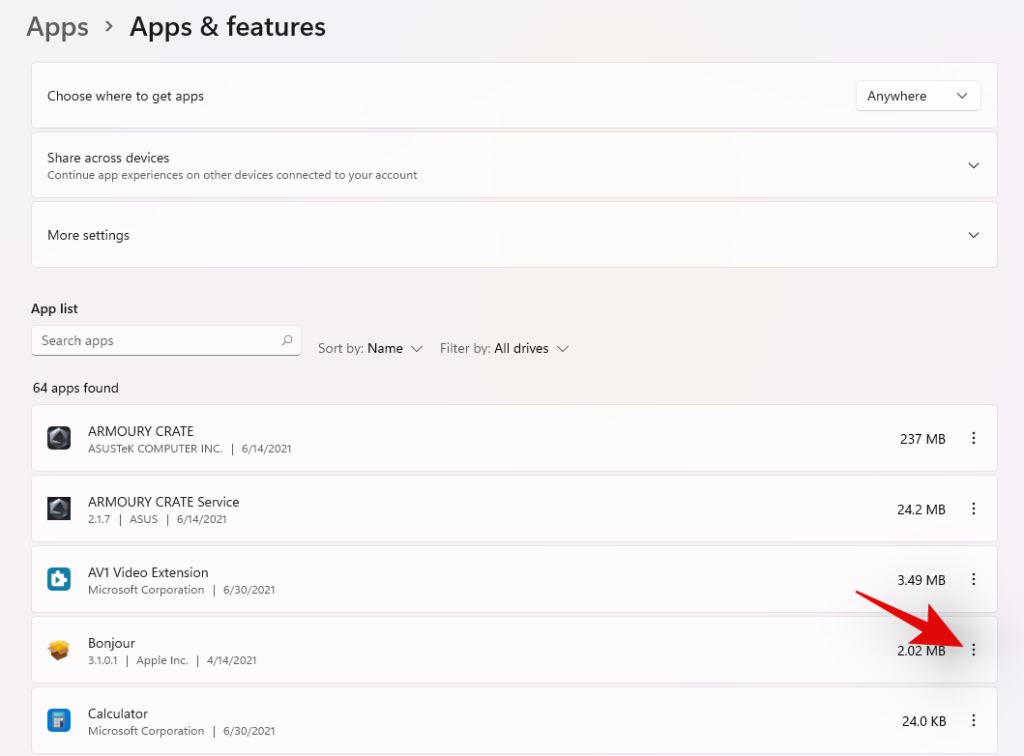This screenshot has width=1024, height=756.
Task: Click the Apps & features page title
Action: coord(228,27)
